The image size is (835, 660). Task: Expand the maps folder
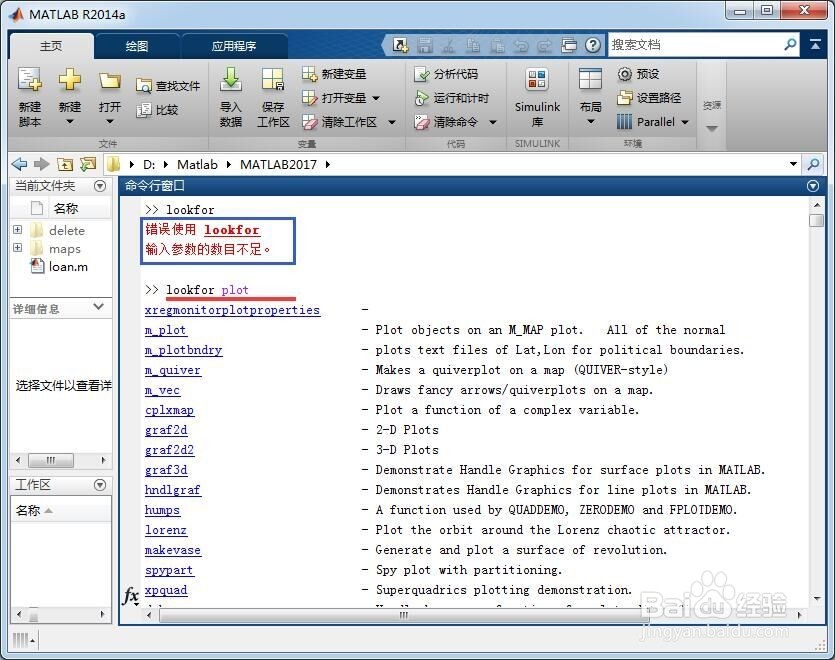(x=18, y=248)
